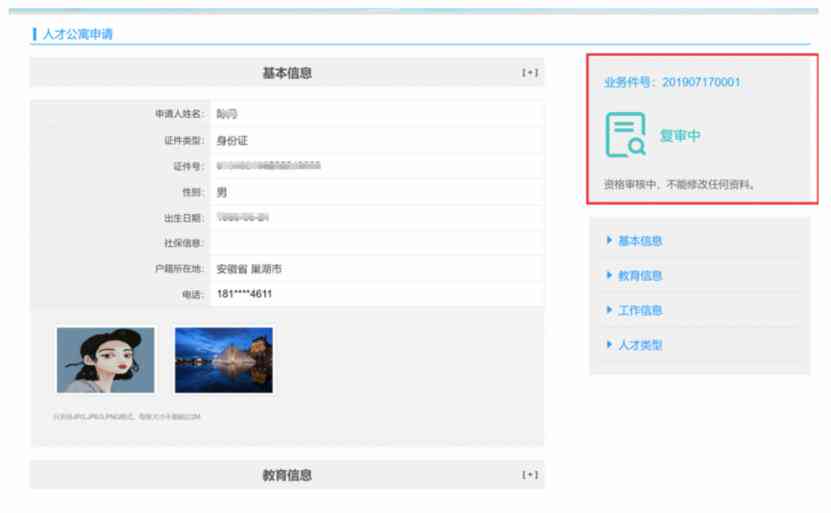Image resolution: width=831 pixels, height=513 pixels.
Task: Expand the 教育信息 section using [+]
Action: 530,474
